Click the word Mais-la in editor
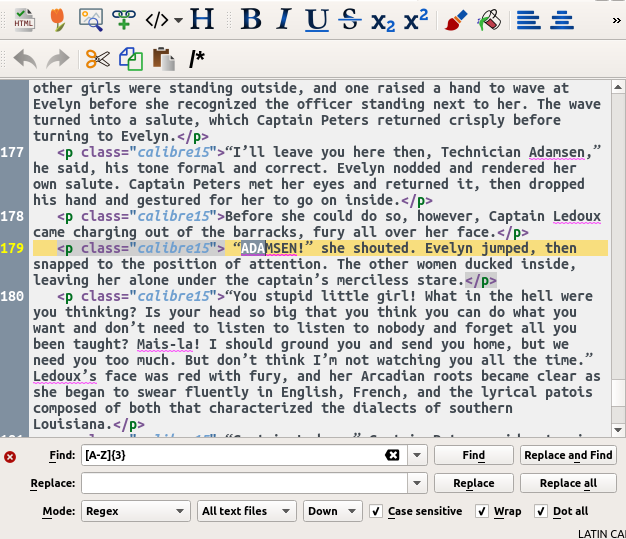The height and width of the screenshot is (539, 626). (x=165, y=344)
